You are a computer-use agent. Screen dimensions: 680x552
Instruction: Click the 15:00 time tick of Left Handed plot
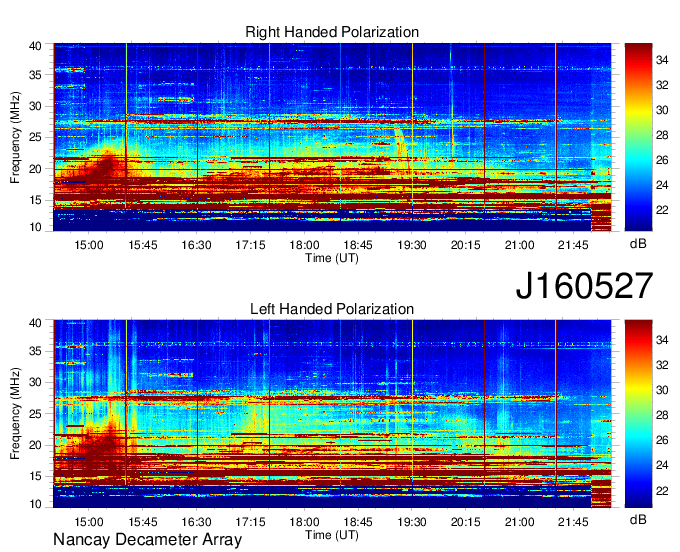pyautogui.click(x=88, y=522)
